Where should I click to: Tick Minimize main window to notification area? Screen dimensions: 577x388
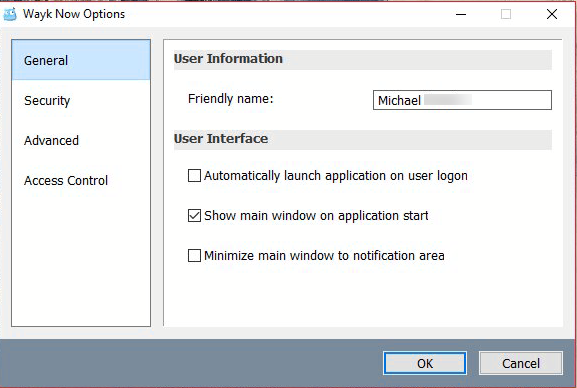click(x=194, y=255)
